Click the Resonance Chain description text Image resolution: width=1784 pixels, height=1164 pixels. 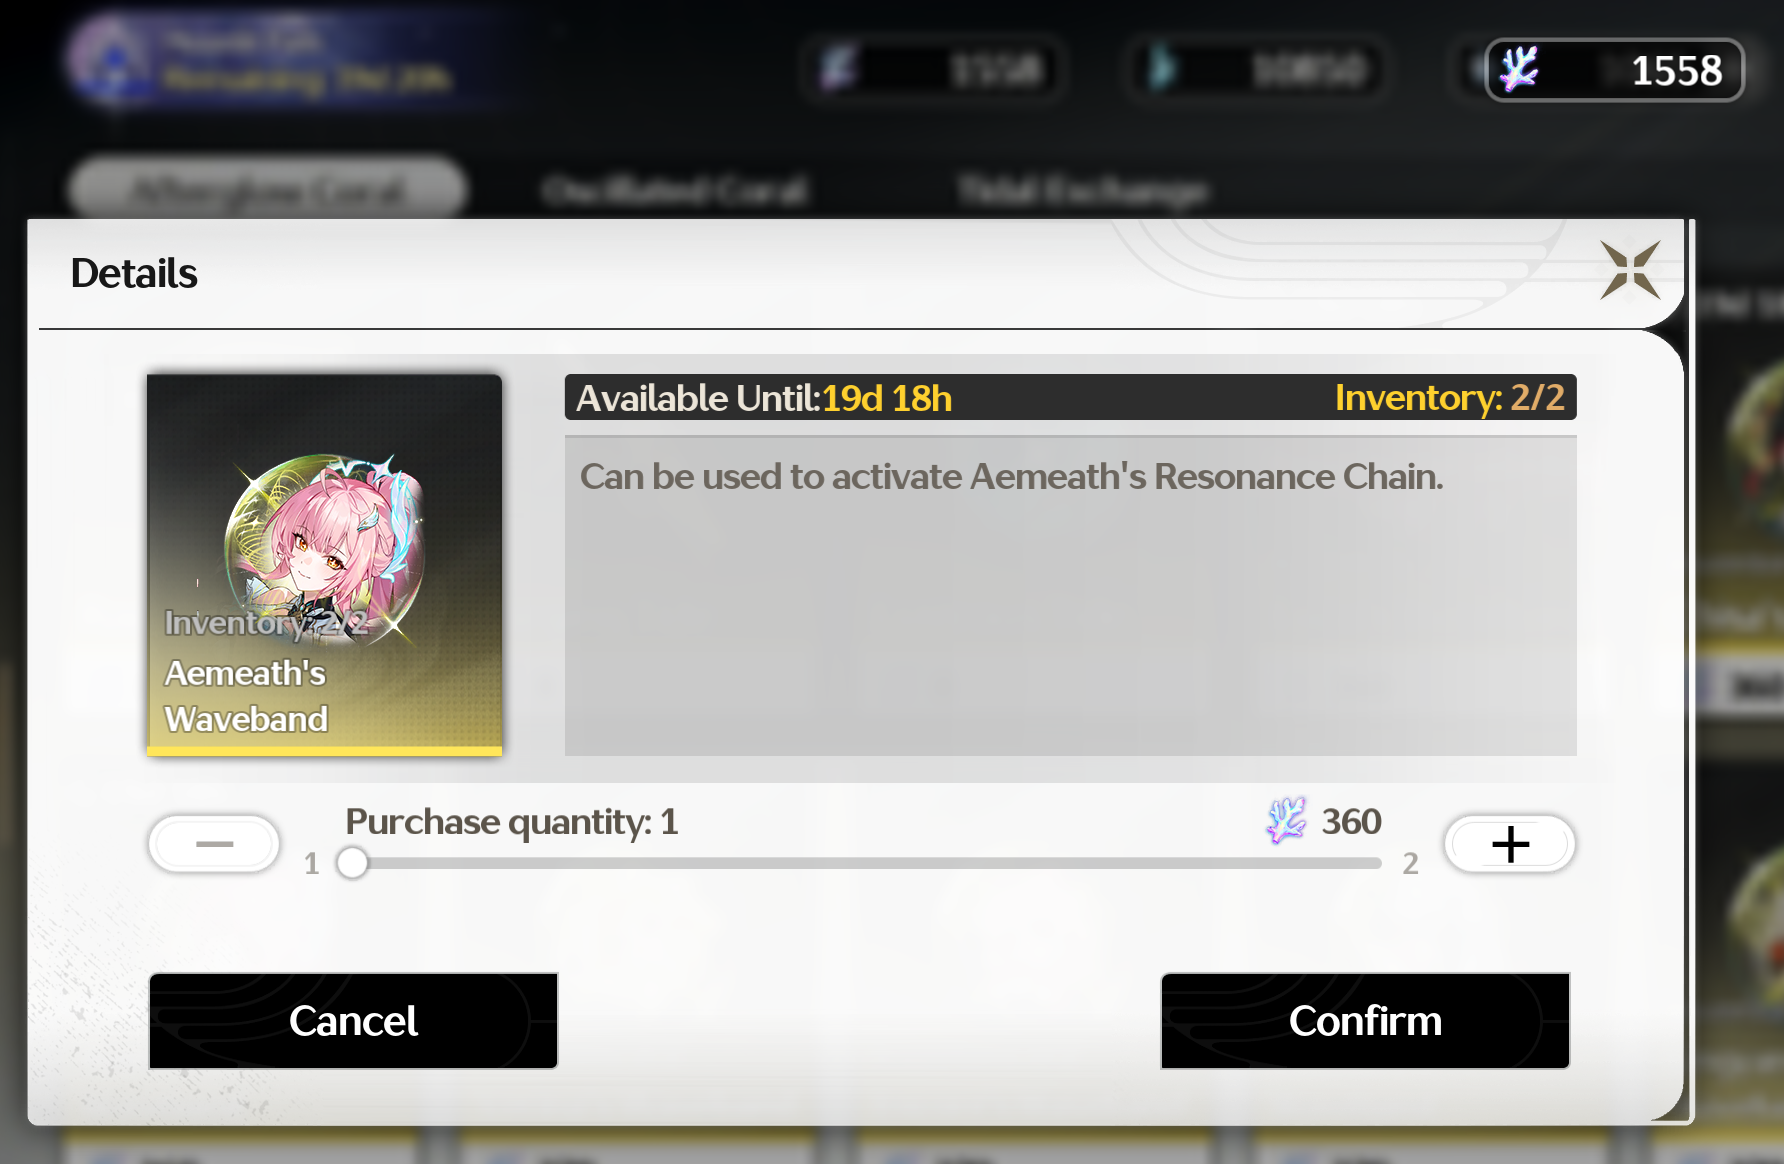pyautogui.click(x=1011, y=476)
